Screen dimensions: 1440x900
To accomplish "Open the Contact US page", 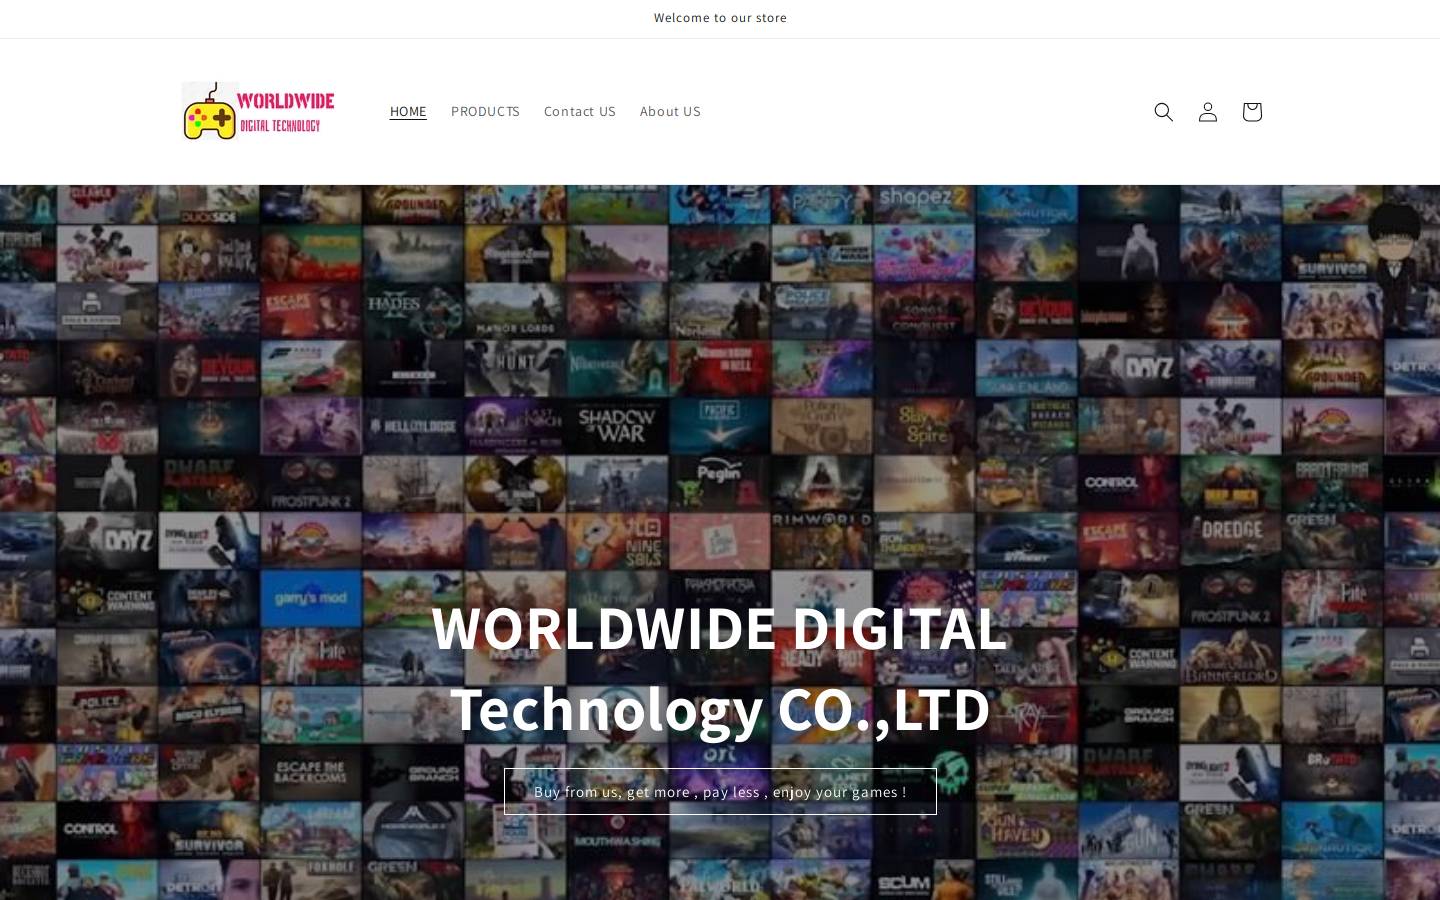I will (x=580, y=111).
